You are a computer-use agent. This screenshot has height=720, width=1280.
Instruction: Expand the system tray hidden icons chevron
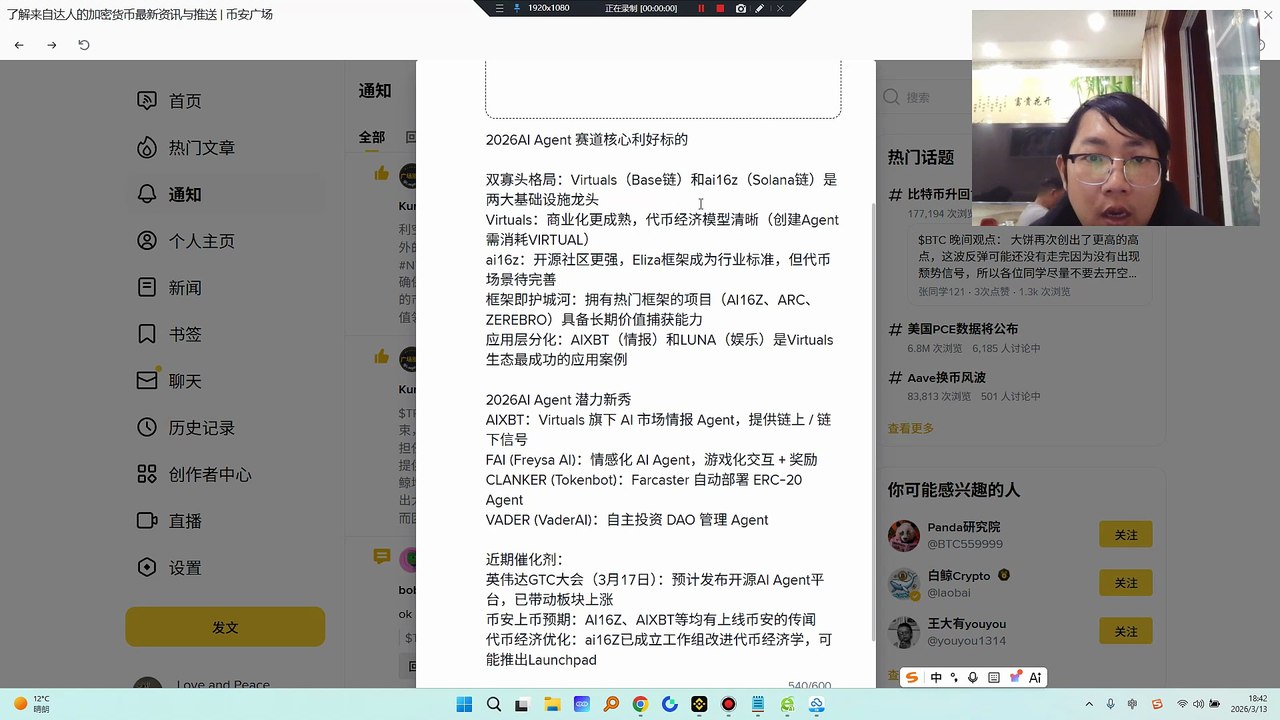point(1088,704)
